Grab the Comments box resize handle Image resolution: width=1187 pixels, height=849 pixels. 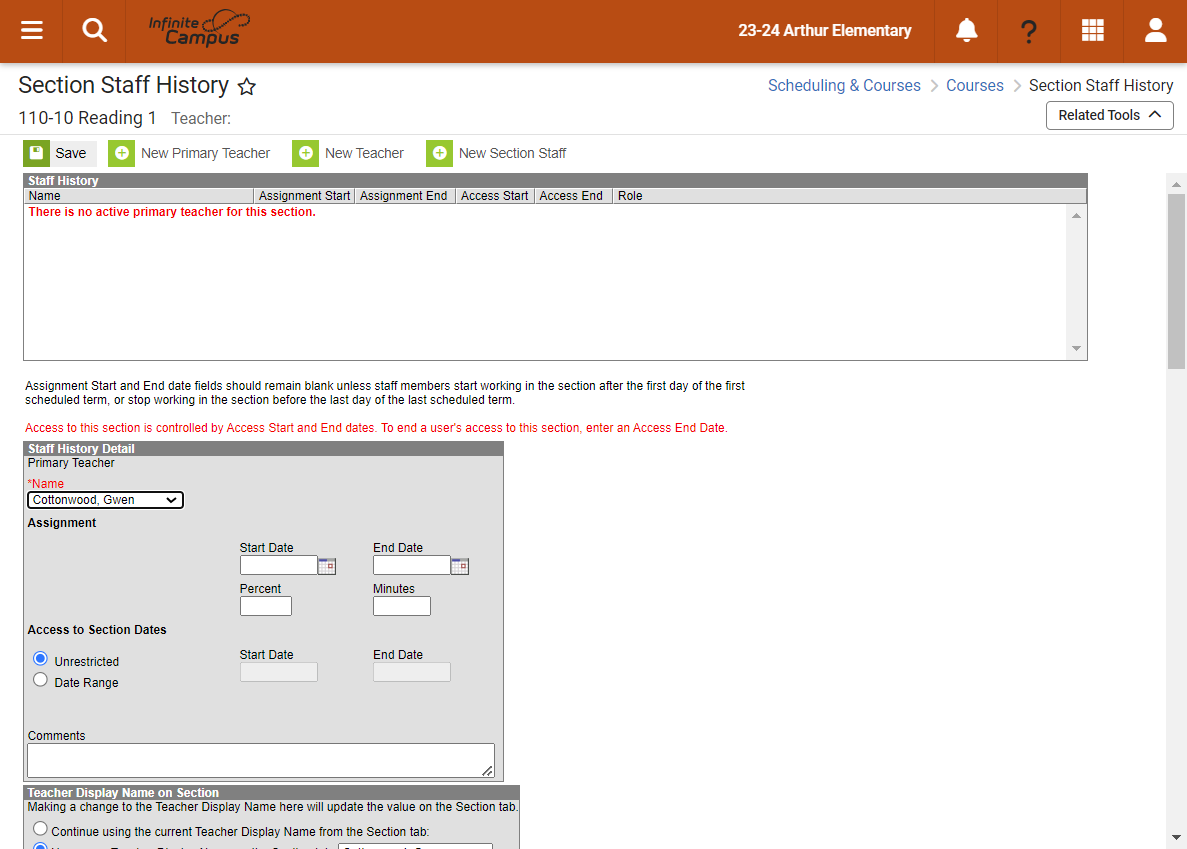[488, 770]
